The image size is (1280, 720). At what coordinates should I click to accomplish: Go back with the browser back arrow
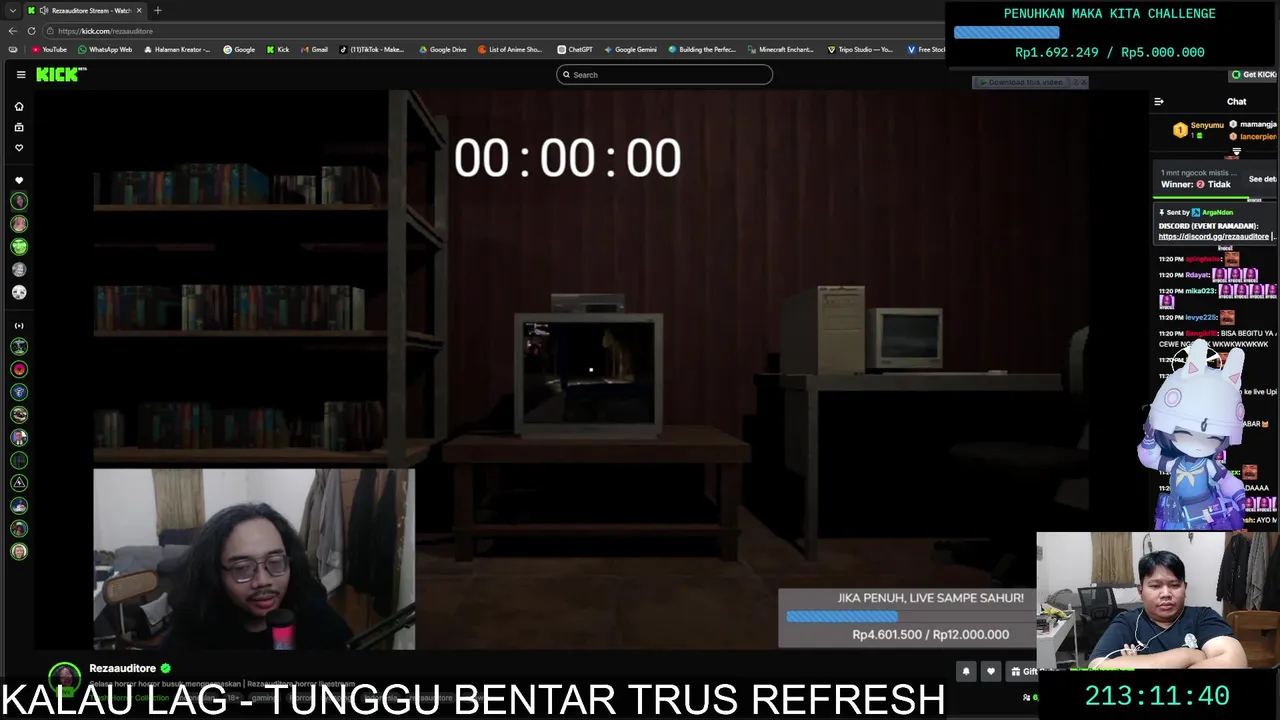pos(12,31)
